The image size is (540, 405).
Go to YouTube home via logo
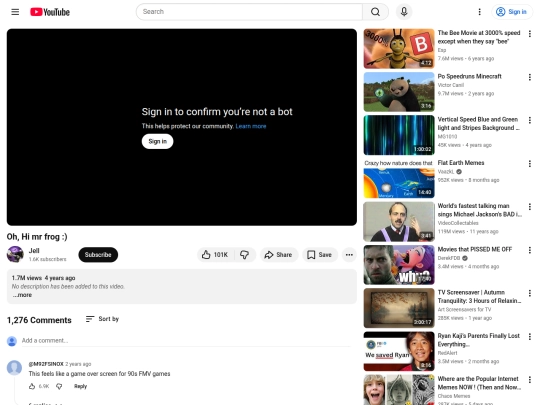[50, 12]
